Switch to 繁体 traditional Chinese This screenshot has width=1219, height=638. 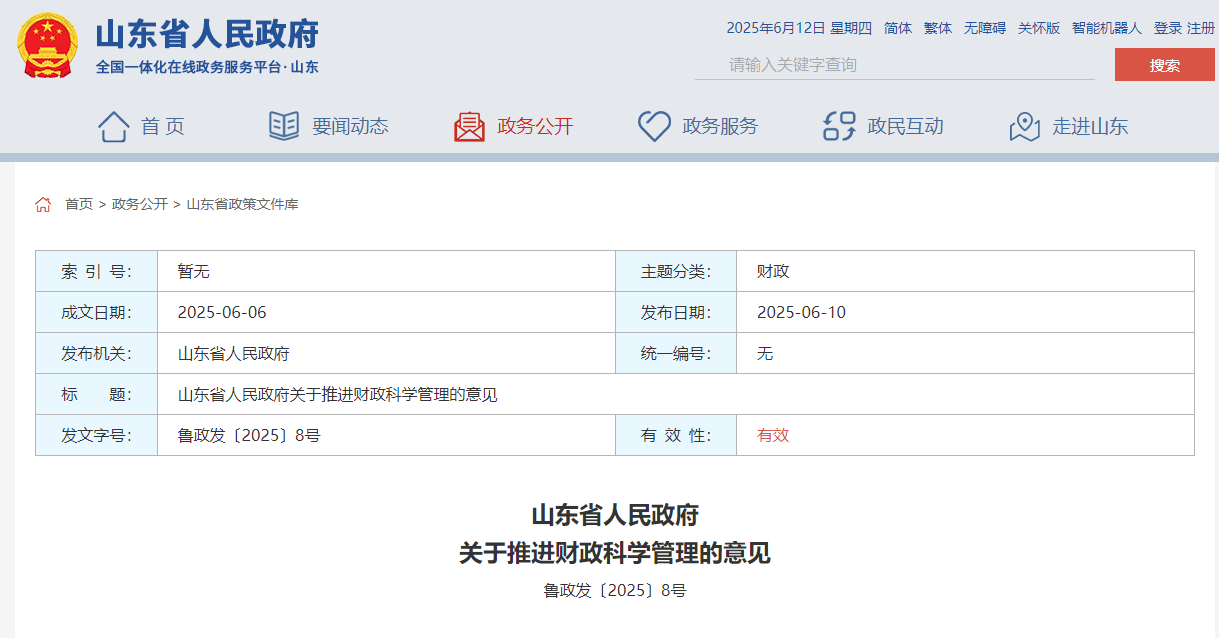point(938,28)
